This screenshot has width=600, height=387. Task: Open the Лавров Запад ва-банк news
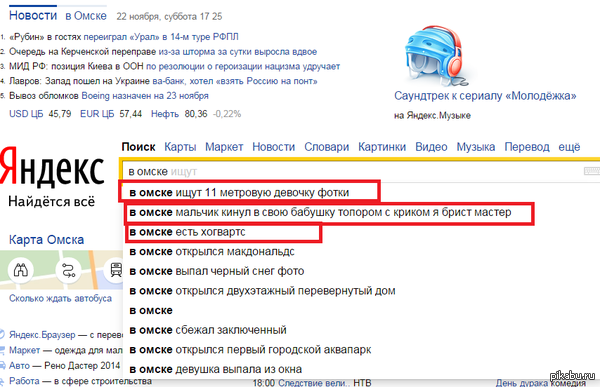(x=163, y=81)
